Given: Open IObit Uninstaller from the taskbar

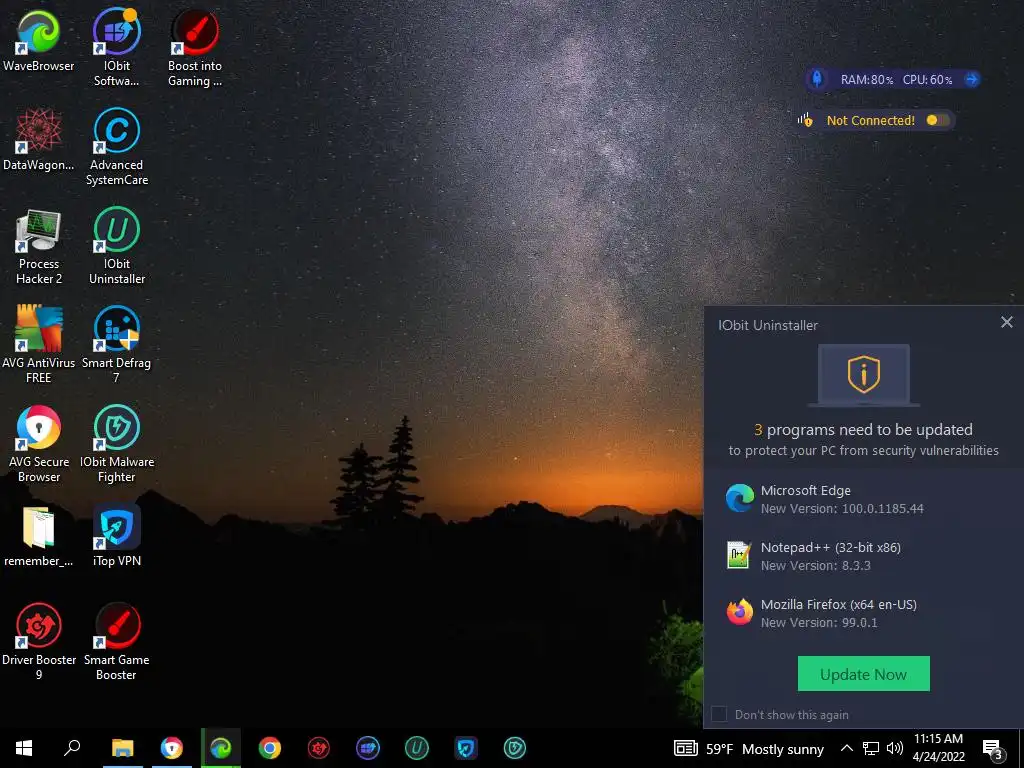Looking at the screenshot, I should coord(417,748).
